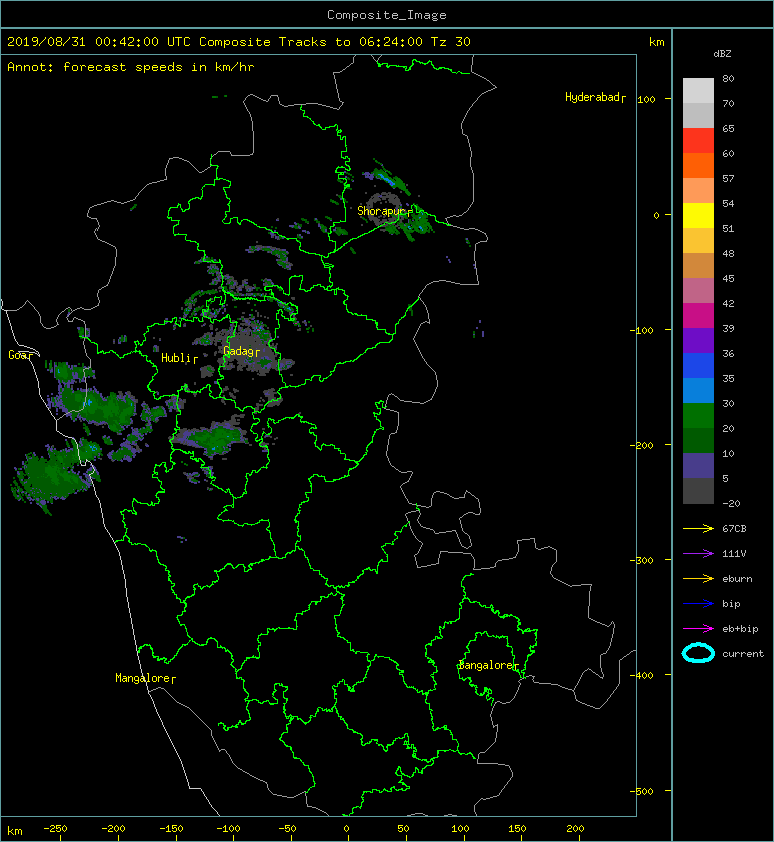Viewport: 774px width, 842px height.
Task: Click the 111V legend label
Action: click(x=734, y=554)
